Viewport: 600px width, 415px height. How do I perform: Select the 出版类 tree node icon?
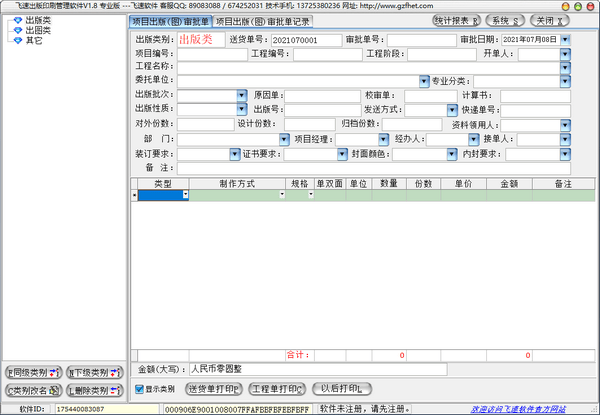coord(16,20)
